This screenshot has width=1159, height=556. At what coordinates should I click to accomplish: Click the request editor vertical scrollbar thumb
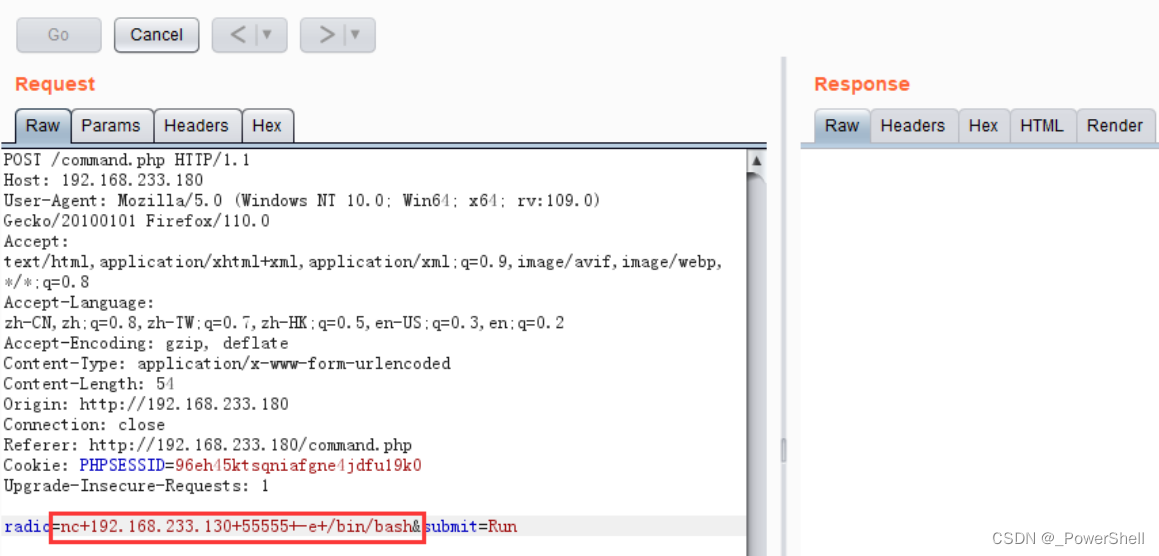coord(756,362)
